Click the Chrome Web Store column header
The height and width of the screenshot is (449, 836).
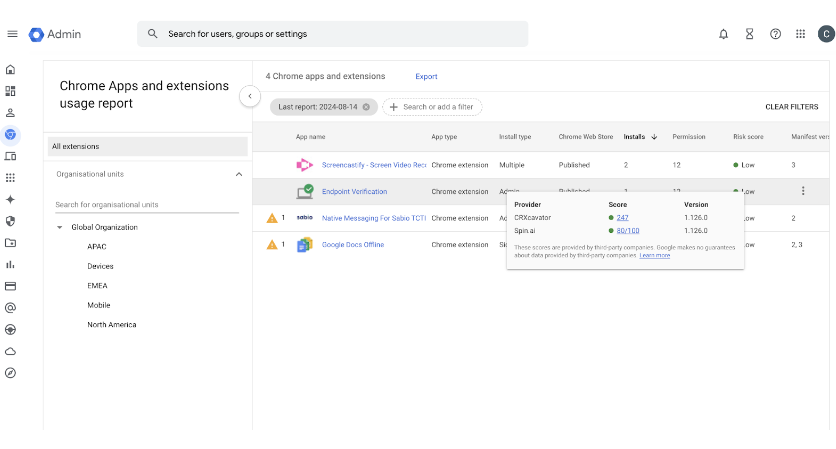[x=585, y=137]
